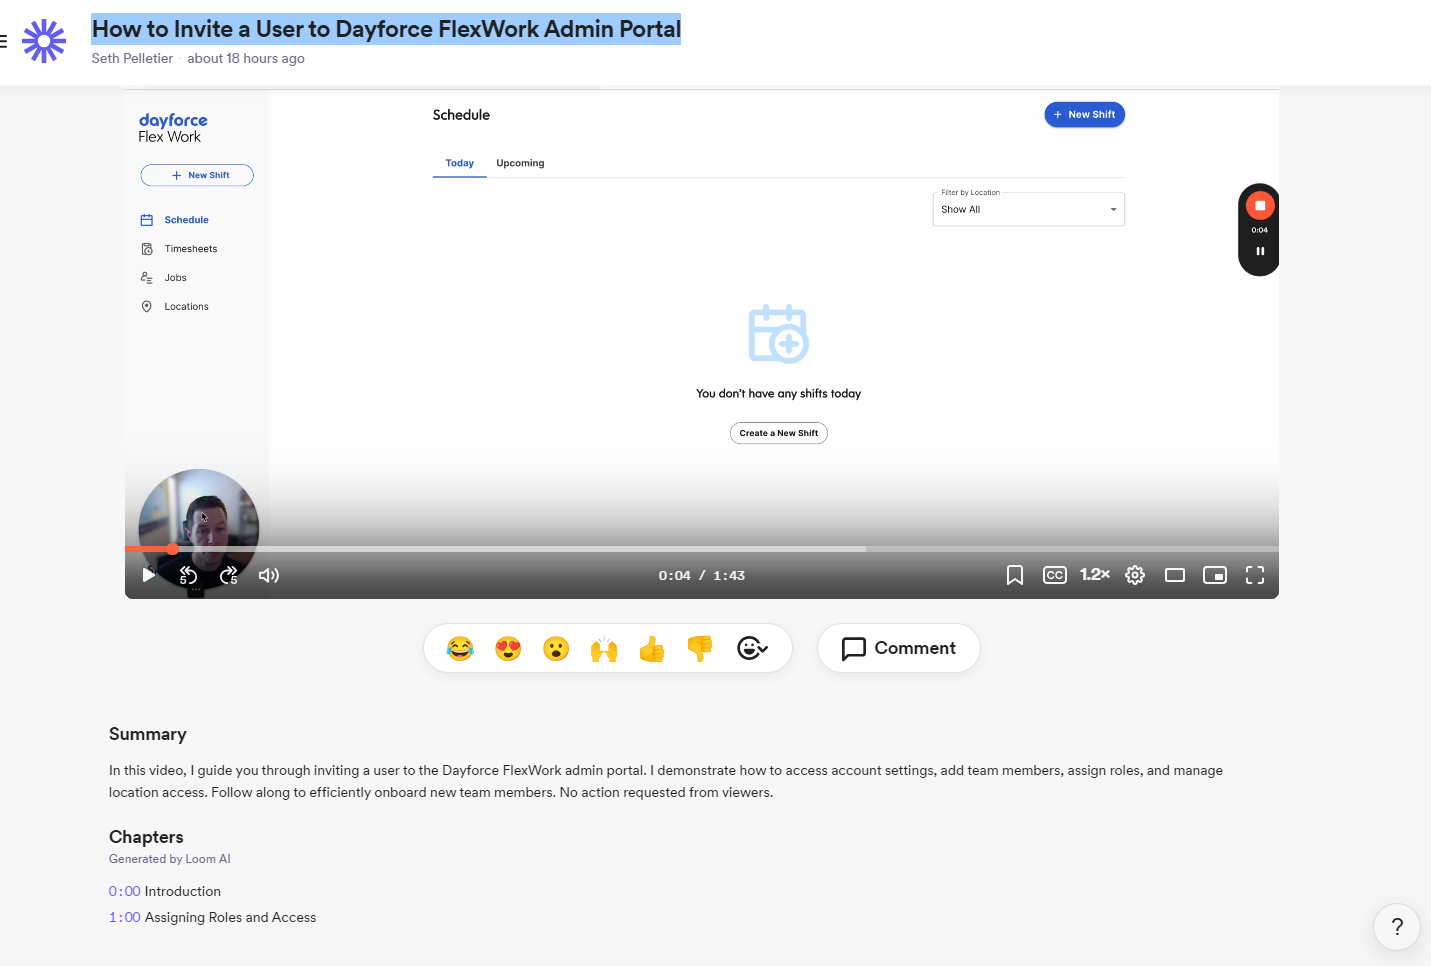
Task: Click the sidebar New Shift outlined button
Action: [197, 175]
